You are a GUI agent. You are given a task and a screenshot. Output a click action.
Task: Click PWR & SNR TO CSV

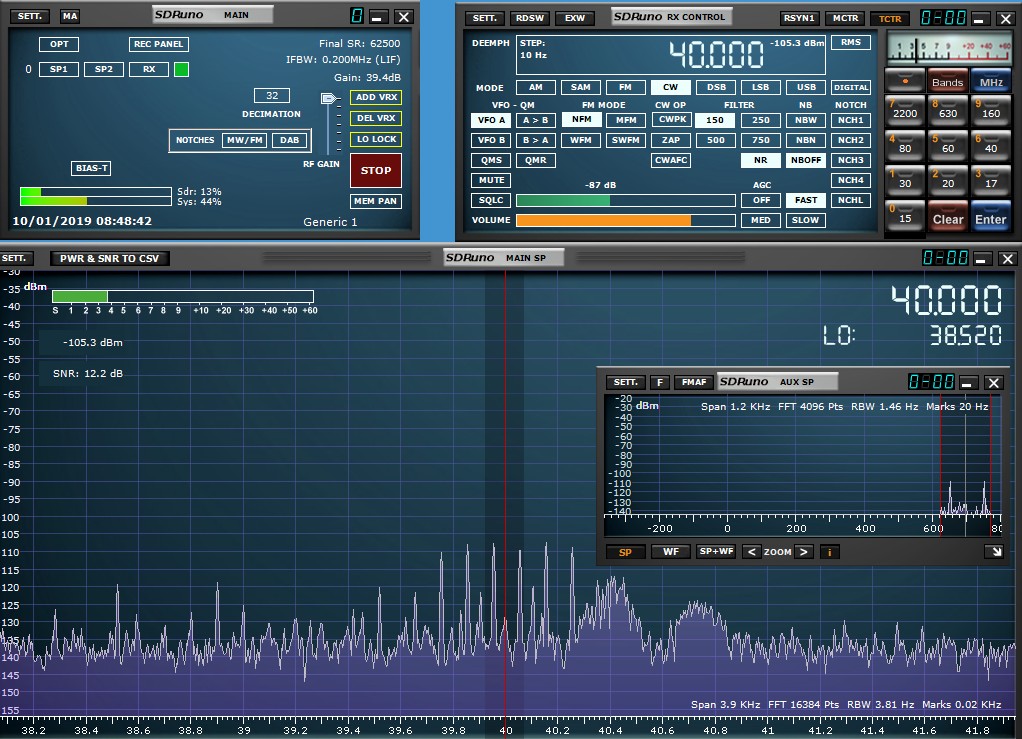tap(110, 258)
